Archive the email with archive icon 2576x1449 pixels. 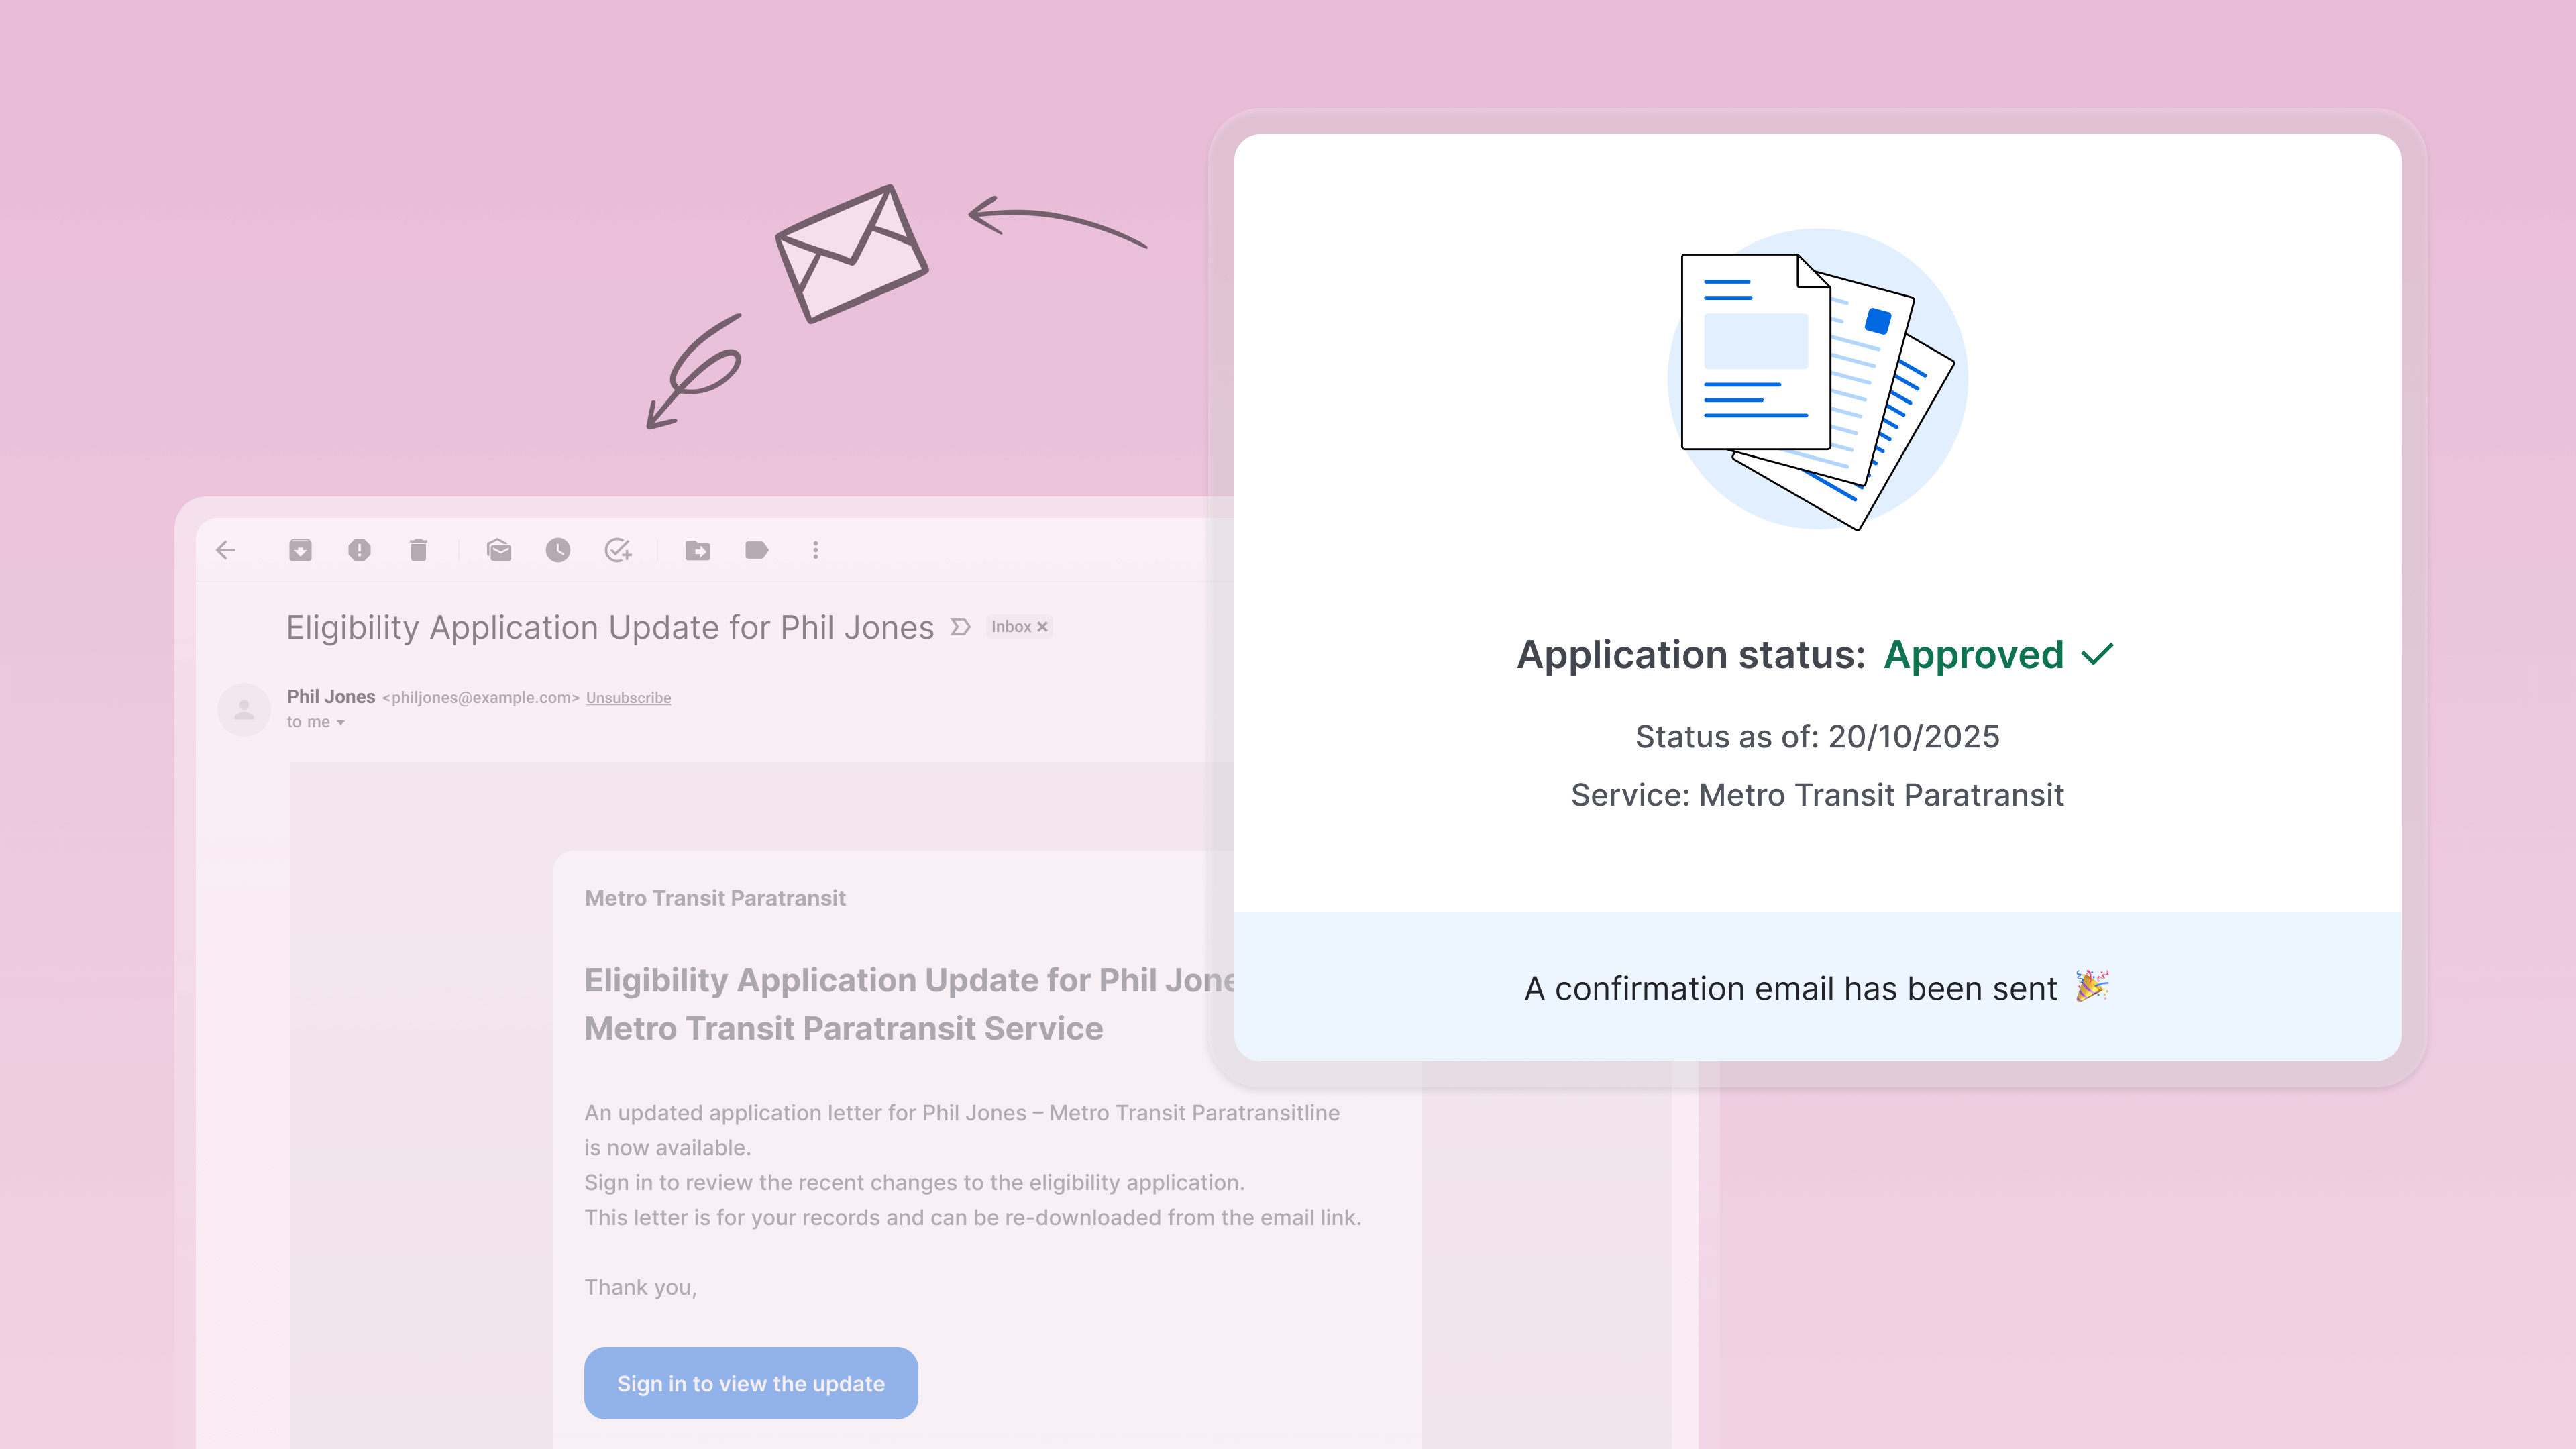[300, 550]
